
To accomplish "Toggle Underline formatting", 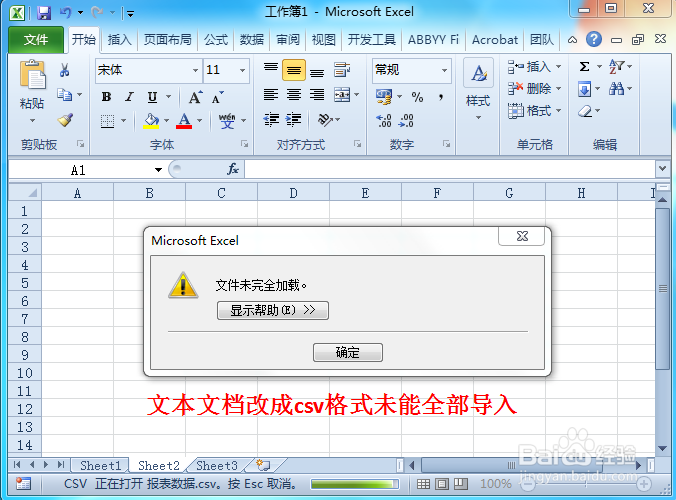I will click(152, 97).
